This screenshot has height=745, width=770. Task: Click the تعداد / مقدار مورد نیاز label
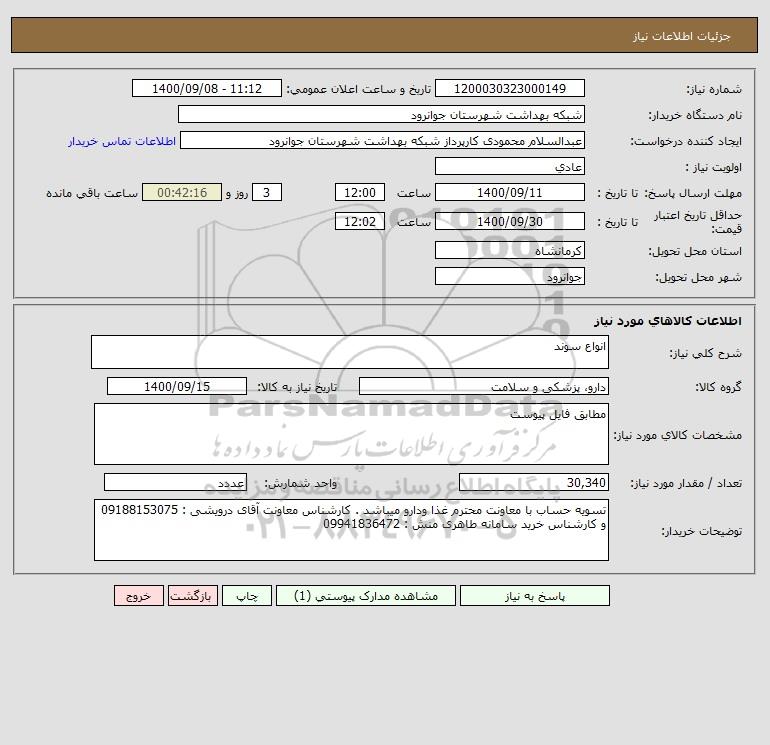pos(686,483)
